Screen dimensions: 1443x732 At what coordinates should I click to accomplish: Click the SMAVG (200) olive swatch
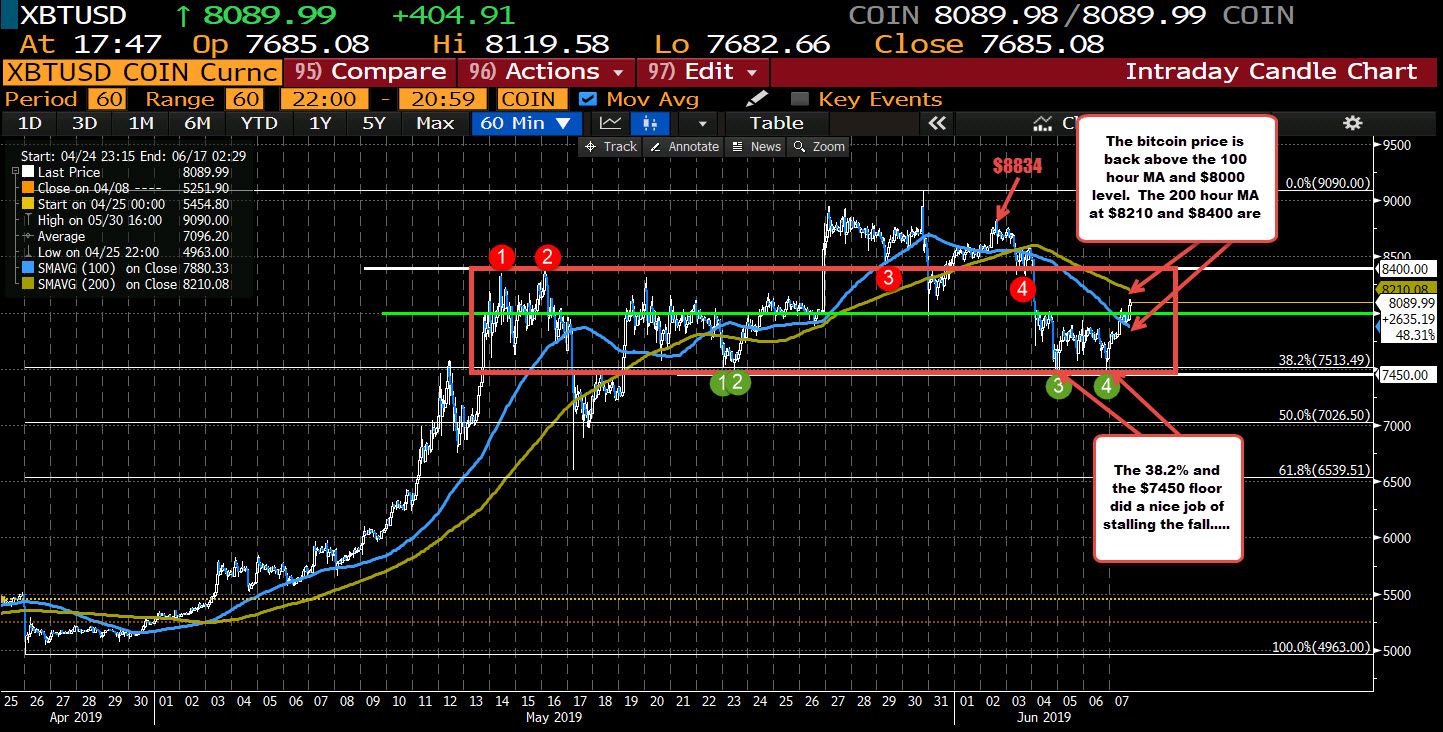point(26,283)
